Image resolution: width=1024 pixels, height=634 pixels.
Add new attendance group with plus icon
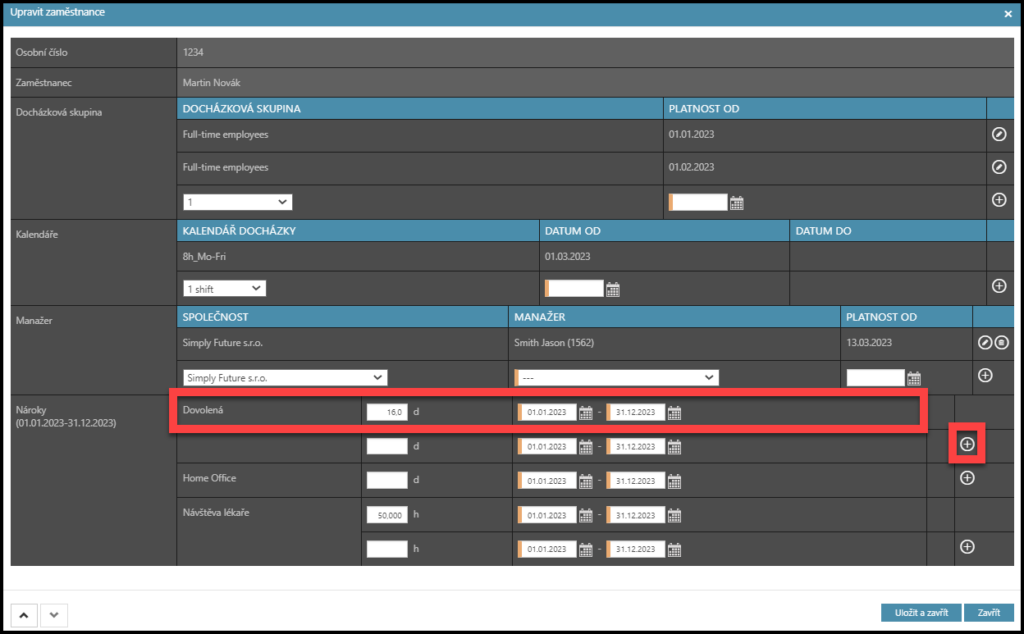(x=998, y=200)
